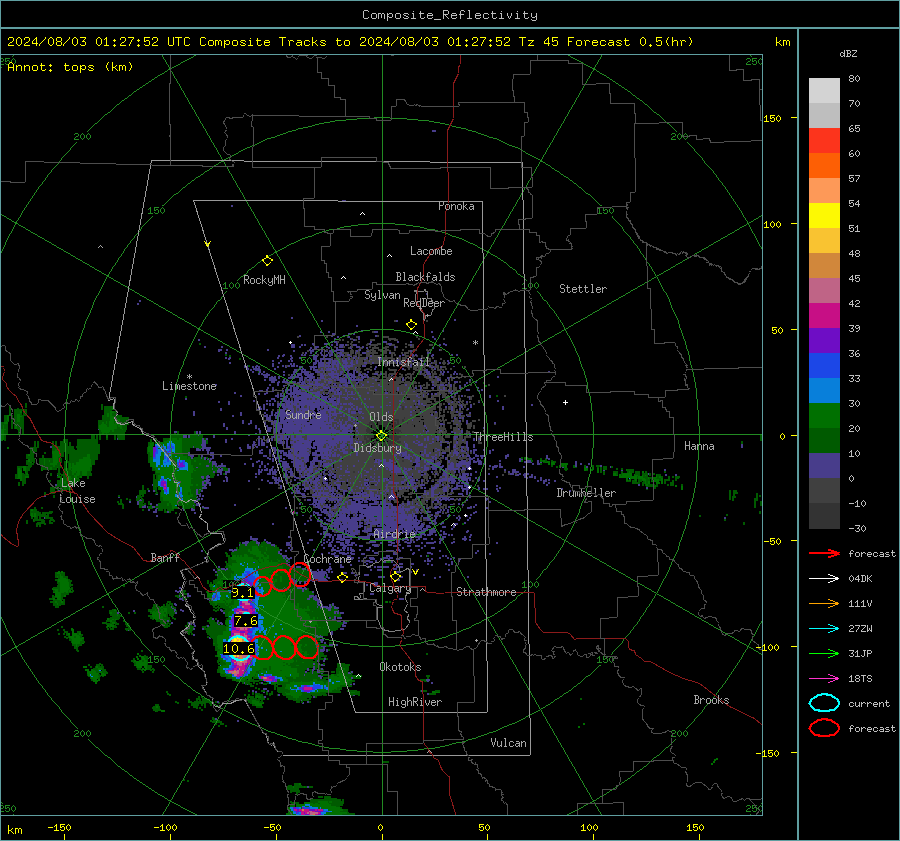Click the yellow 51 dBZ color swatch
The width and height of the screenshot is (900, 841).
coord(824,215)
